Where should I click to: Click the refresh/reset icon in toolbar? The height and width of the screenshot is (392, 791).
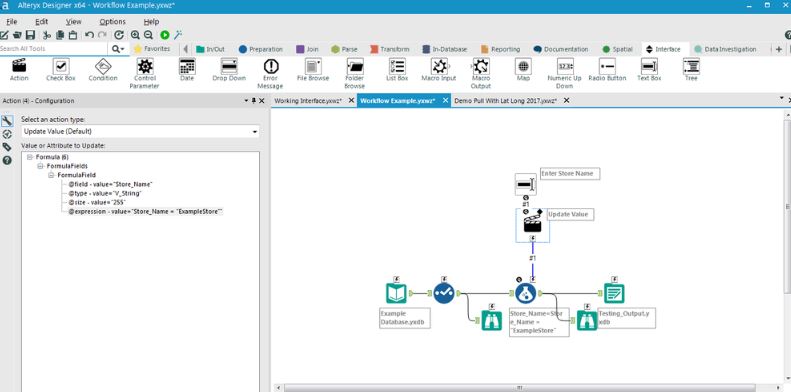(119, 35)
